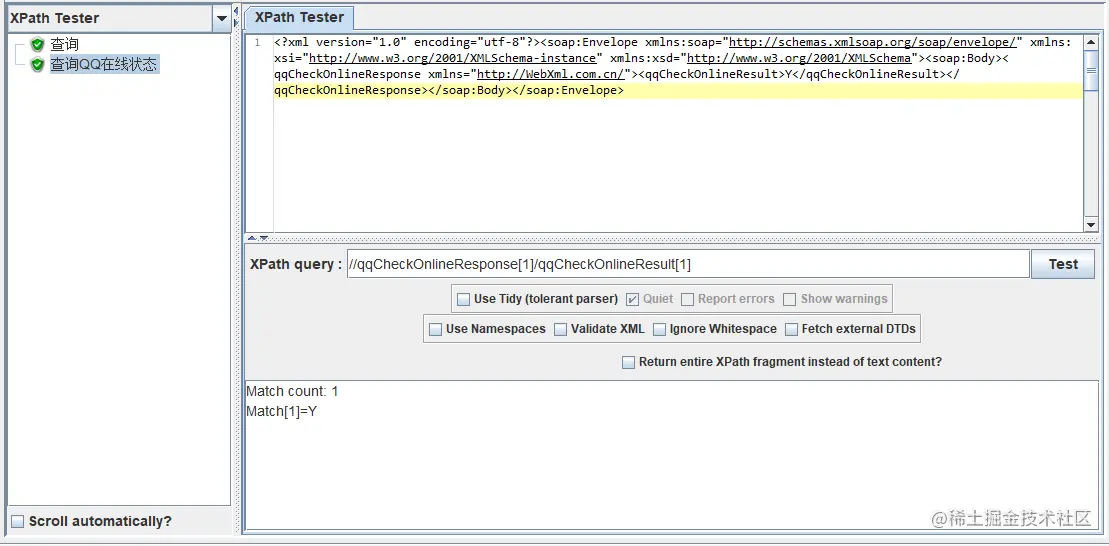Toggle the Show warnings checkbox

(x=789, y=299)
